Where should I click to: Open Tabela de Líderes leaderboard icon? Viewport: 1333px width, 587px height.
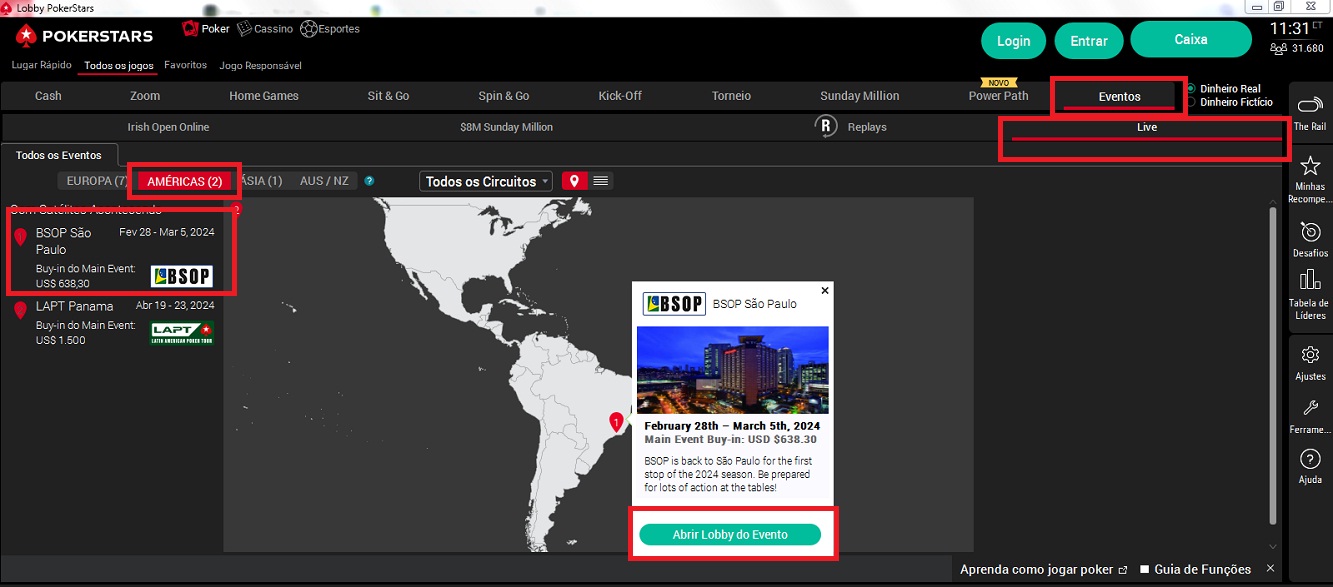(x=1309, y=280)
